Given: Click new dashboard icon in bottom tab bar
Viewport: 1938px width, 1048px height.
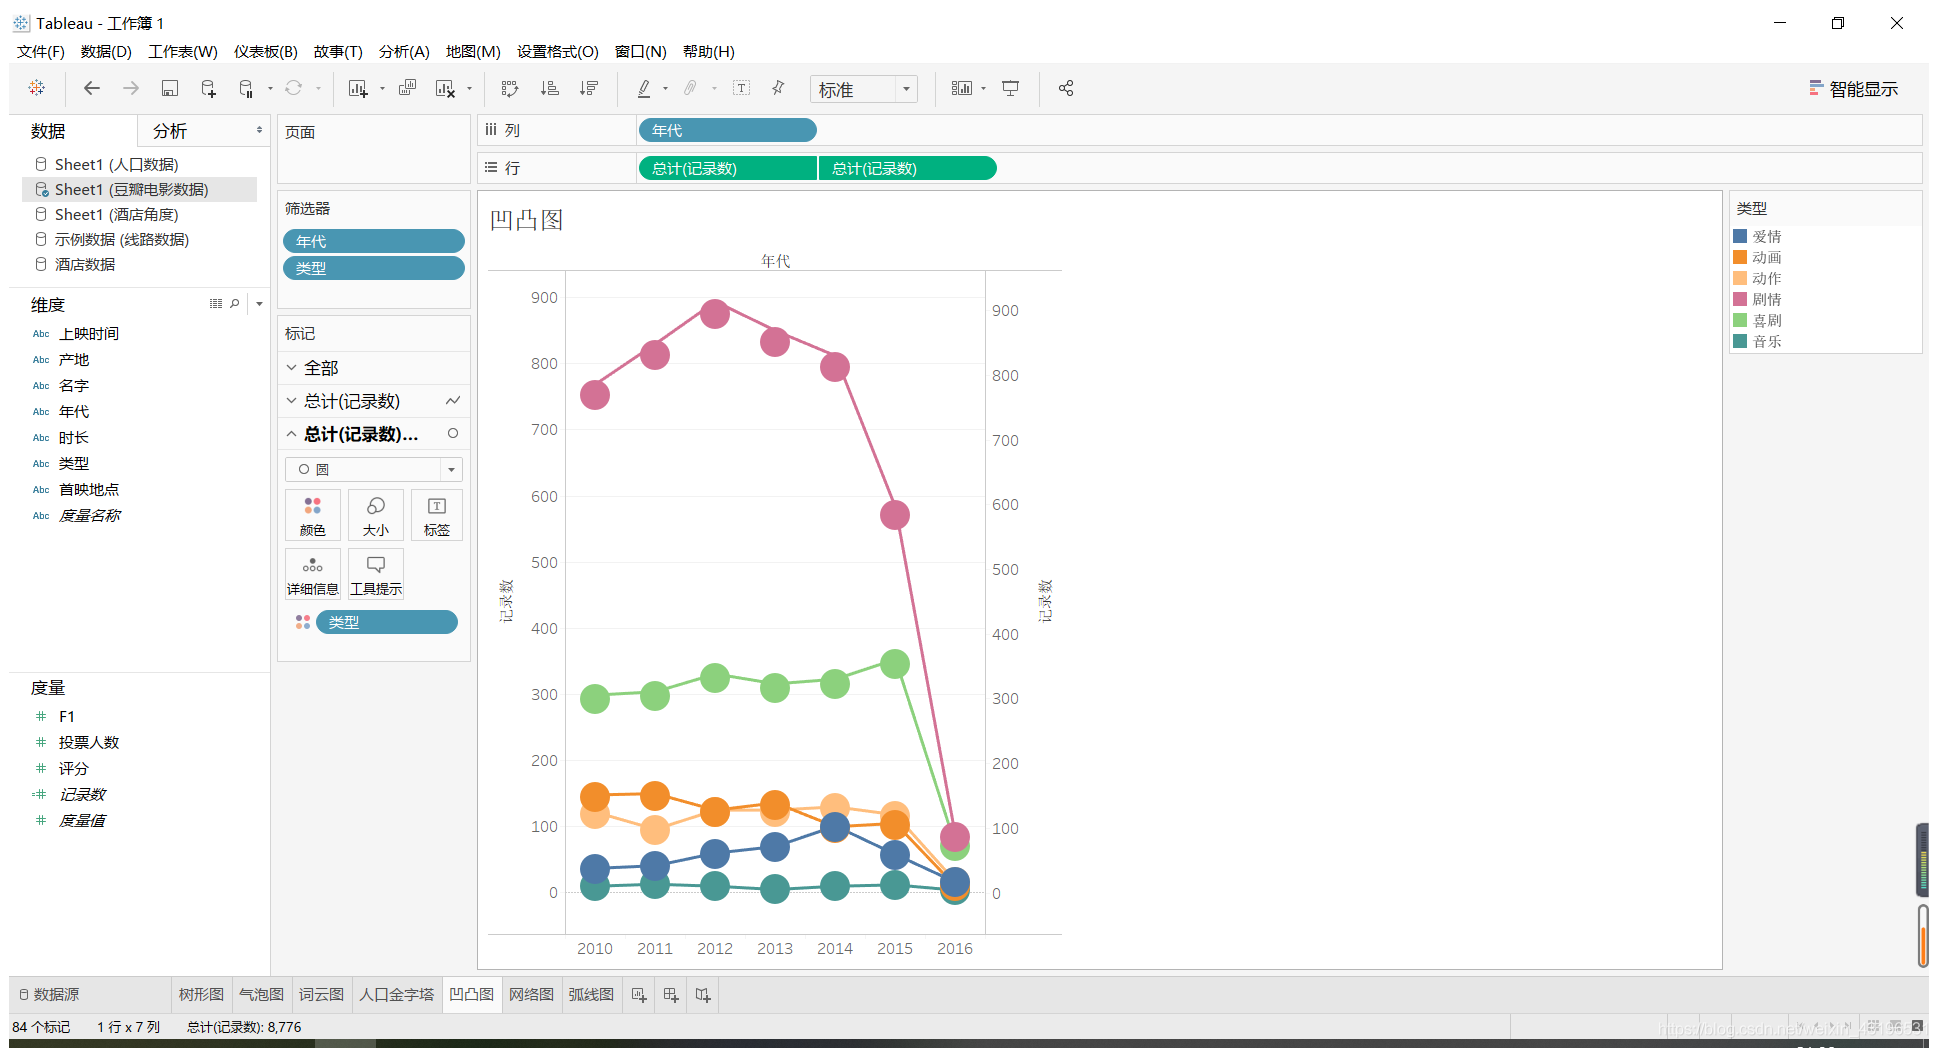Looking at the screenshot, I should click(671, 995).
